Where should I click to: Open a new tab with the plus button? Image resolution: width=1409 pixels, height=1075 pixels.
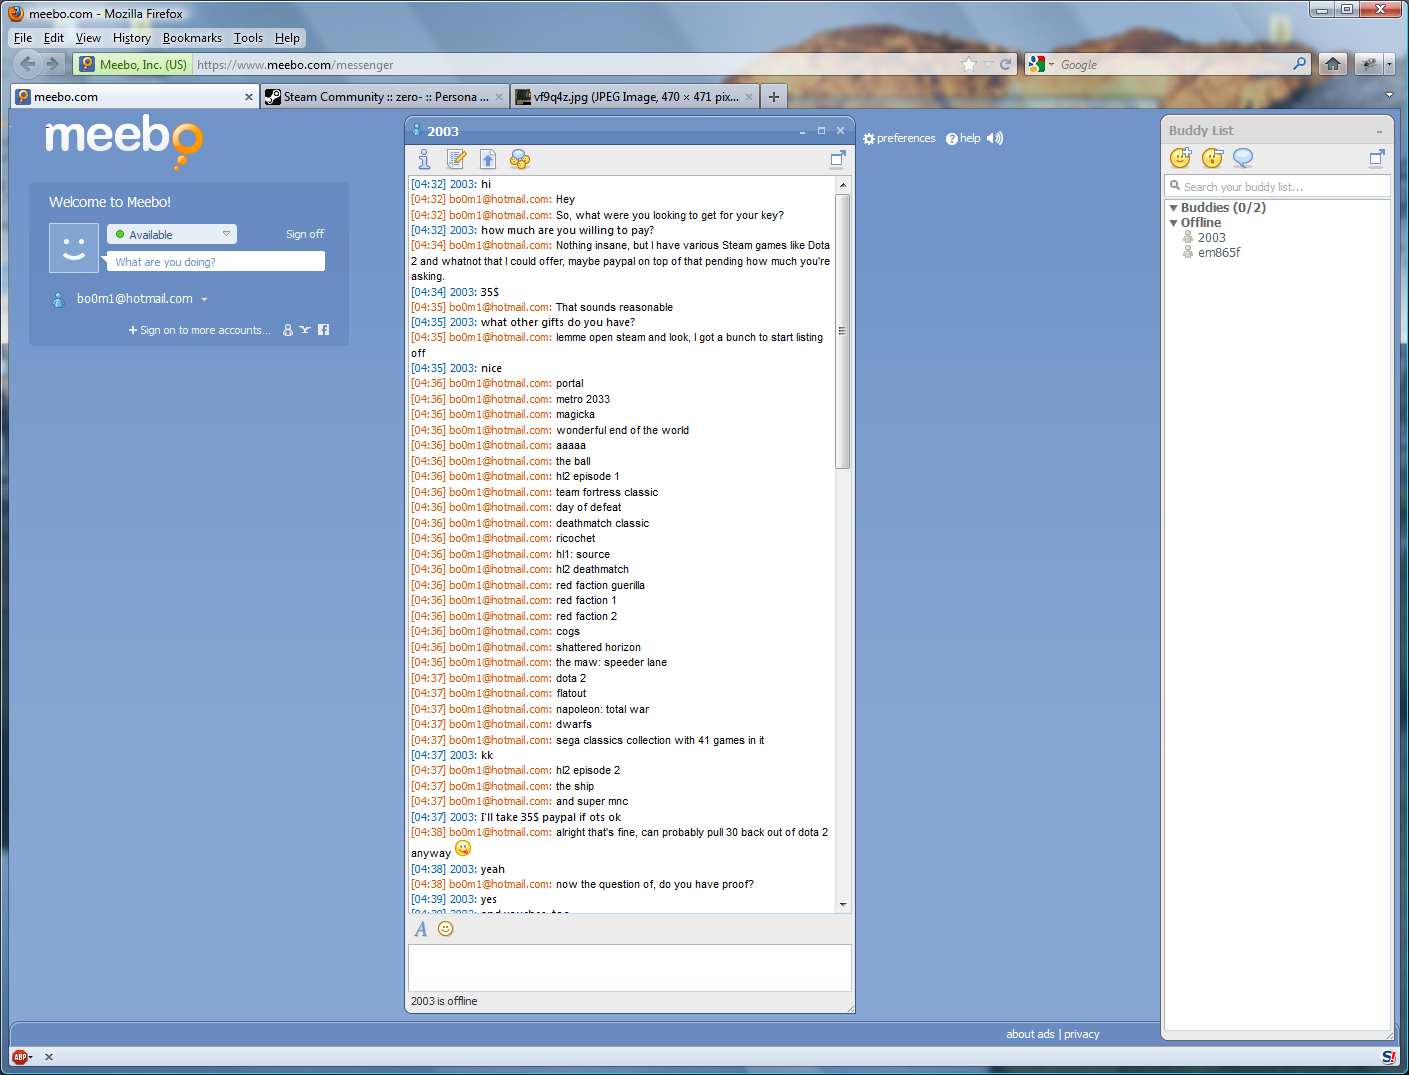pos(773,96)
